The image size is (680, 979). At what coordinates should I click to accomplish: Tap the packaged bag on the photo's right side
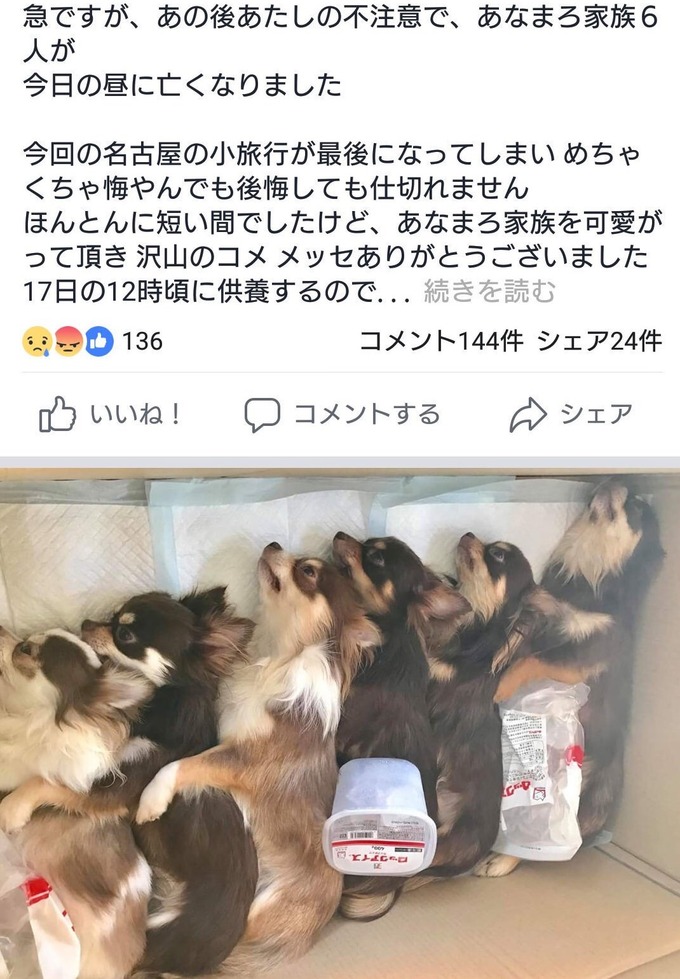tap(541, 769)
